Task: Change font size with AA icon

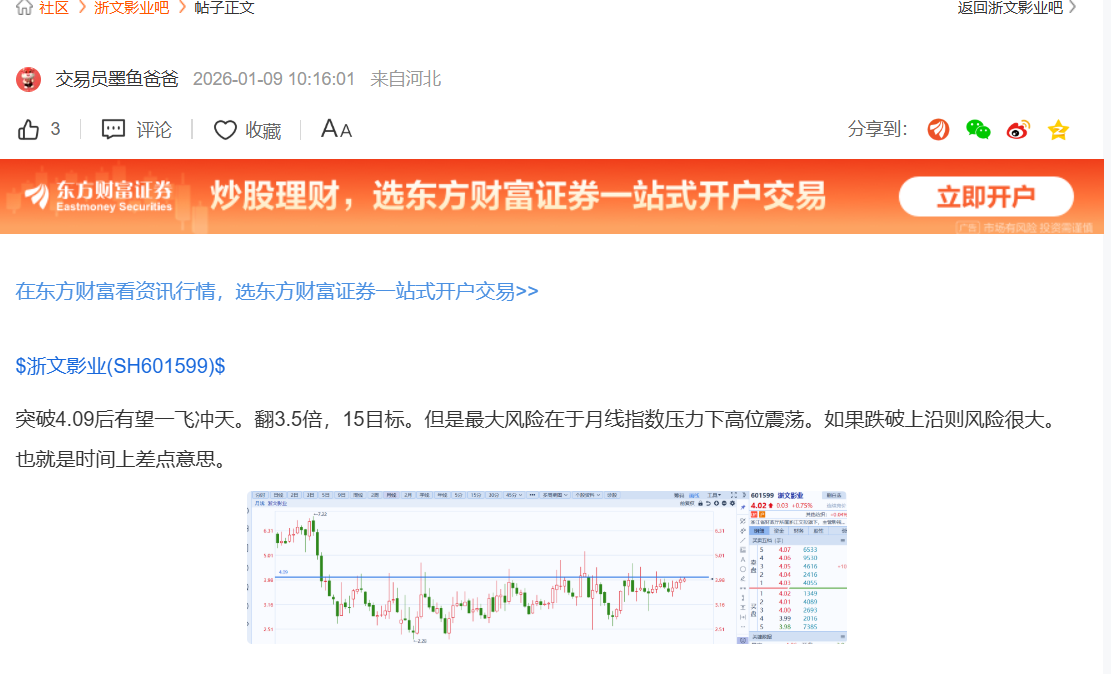Action: click(x=336, y=129)
